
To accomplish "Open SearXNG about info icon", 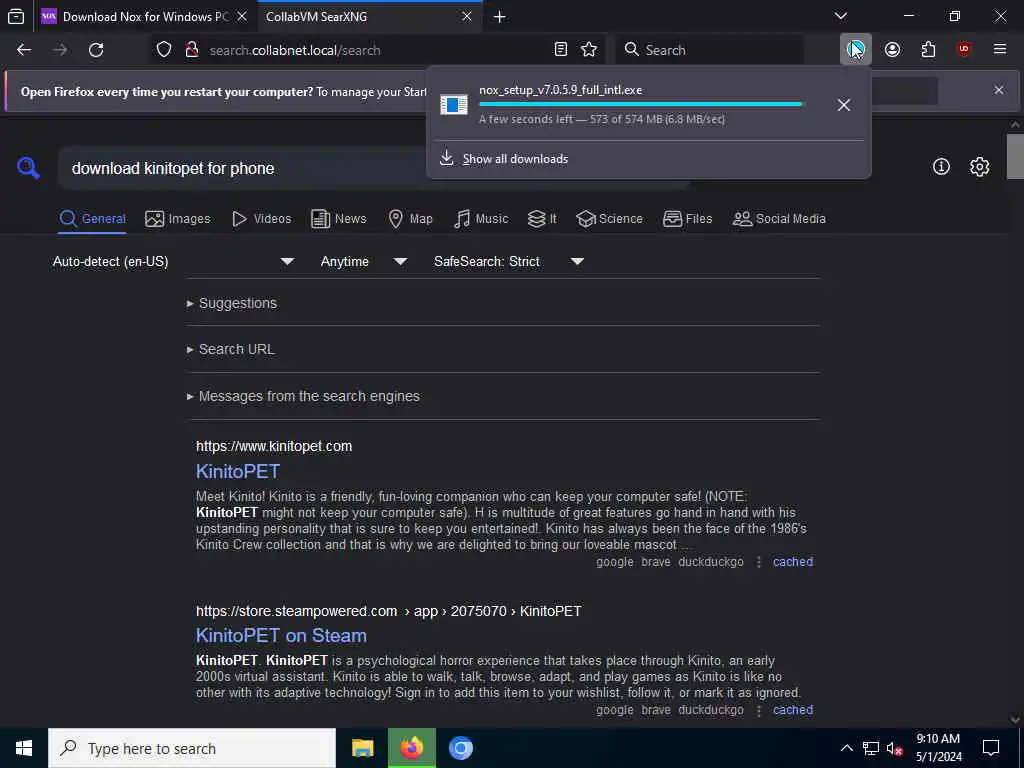I will (x=941, y=167).
